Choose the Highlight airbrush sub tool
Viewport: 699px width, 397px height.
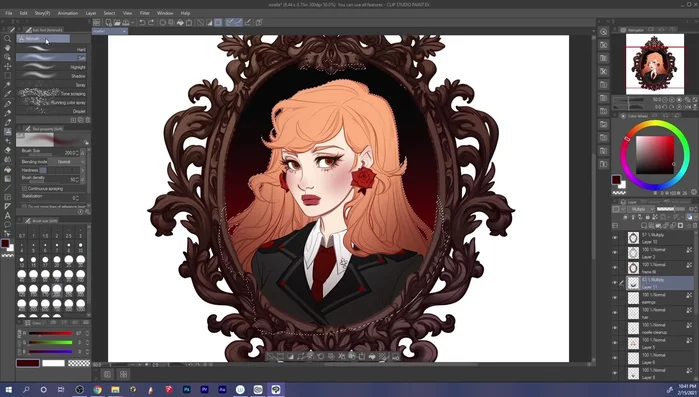51,67
